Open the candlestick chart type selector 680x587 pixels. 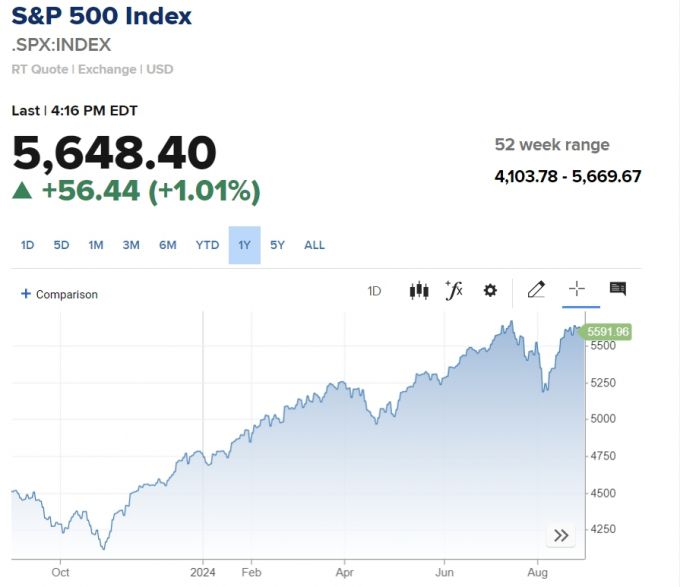[419, 291]
